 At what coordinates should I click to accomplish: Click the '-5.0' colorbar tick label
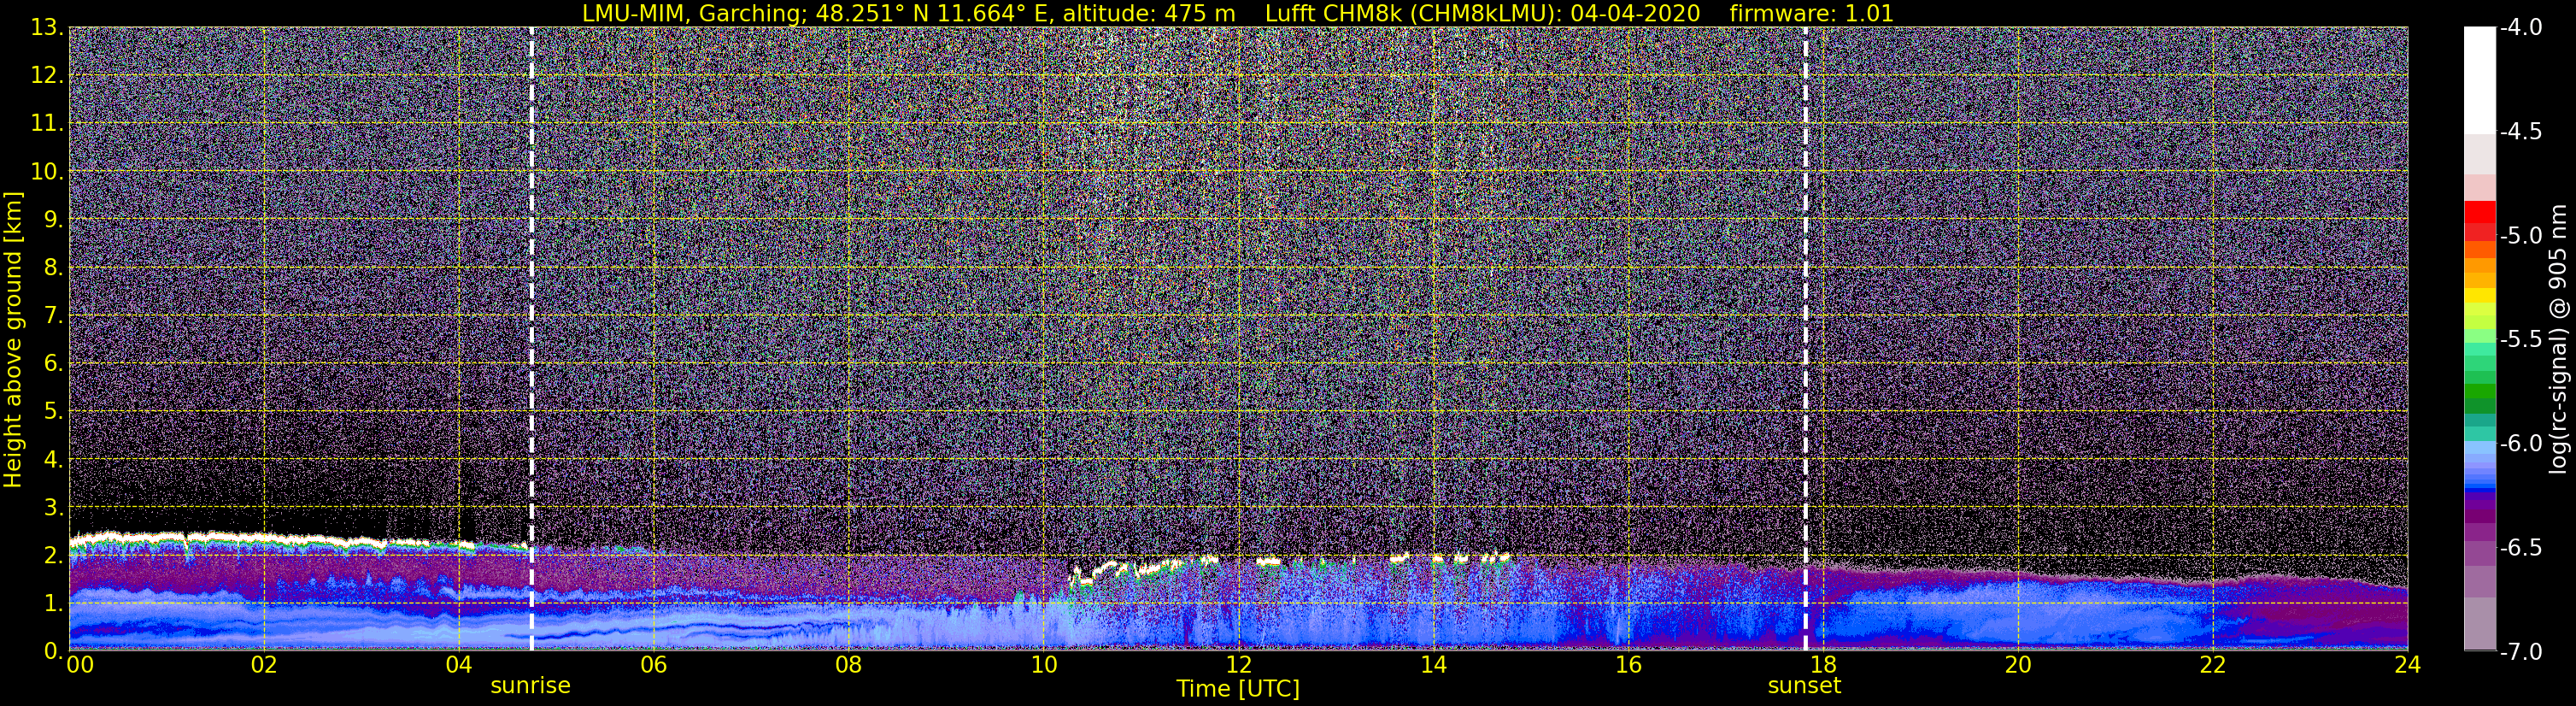tap(2520, 236)
